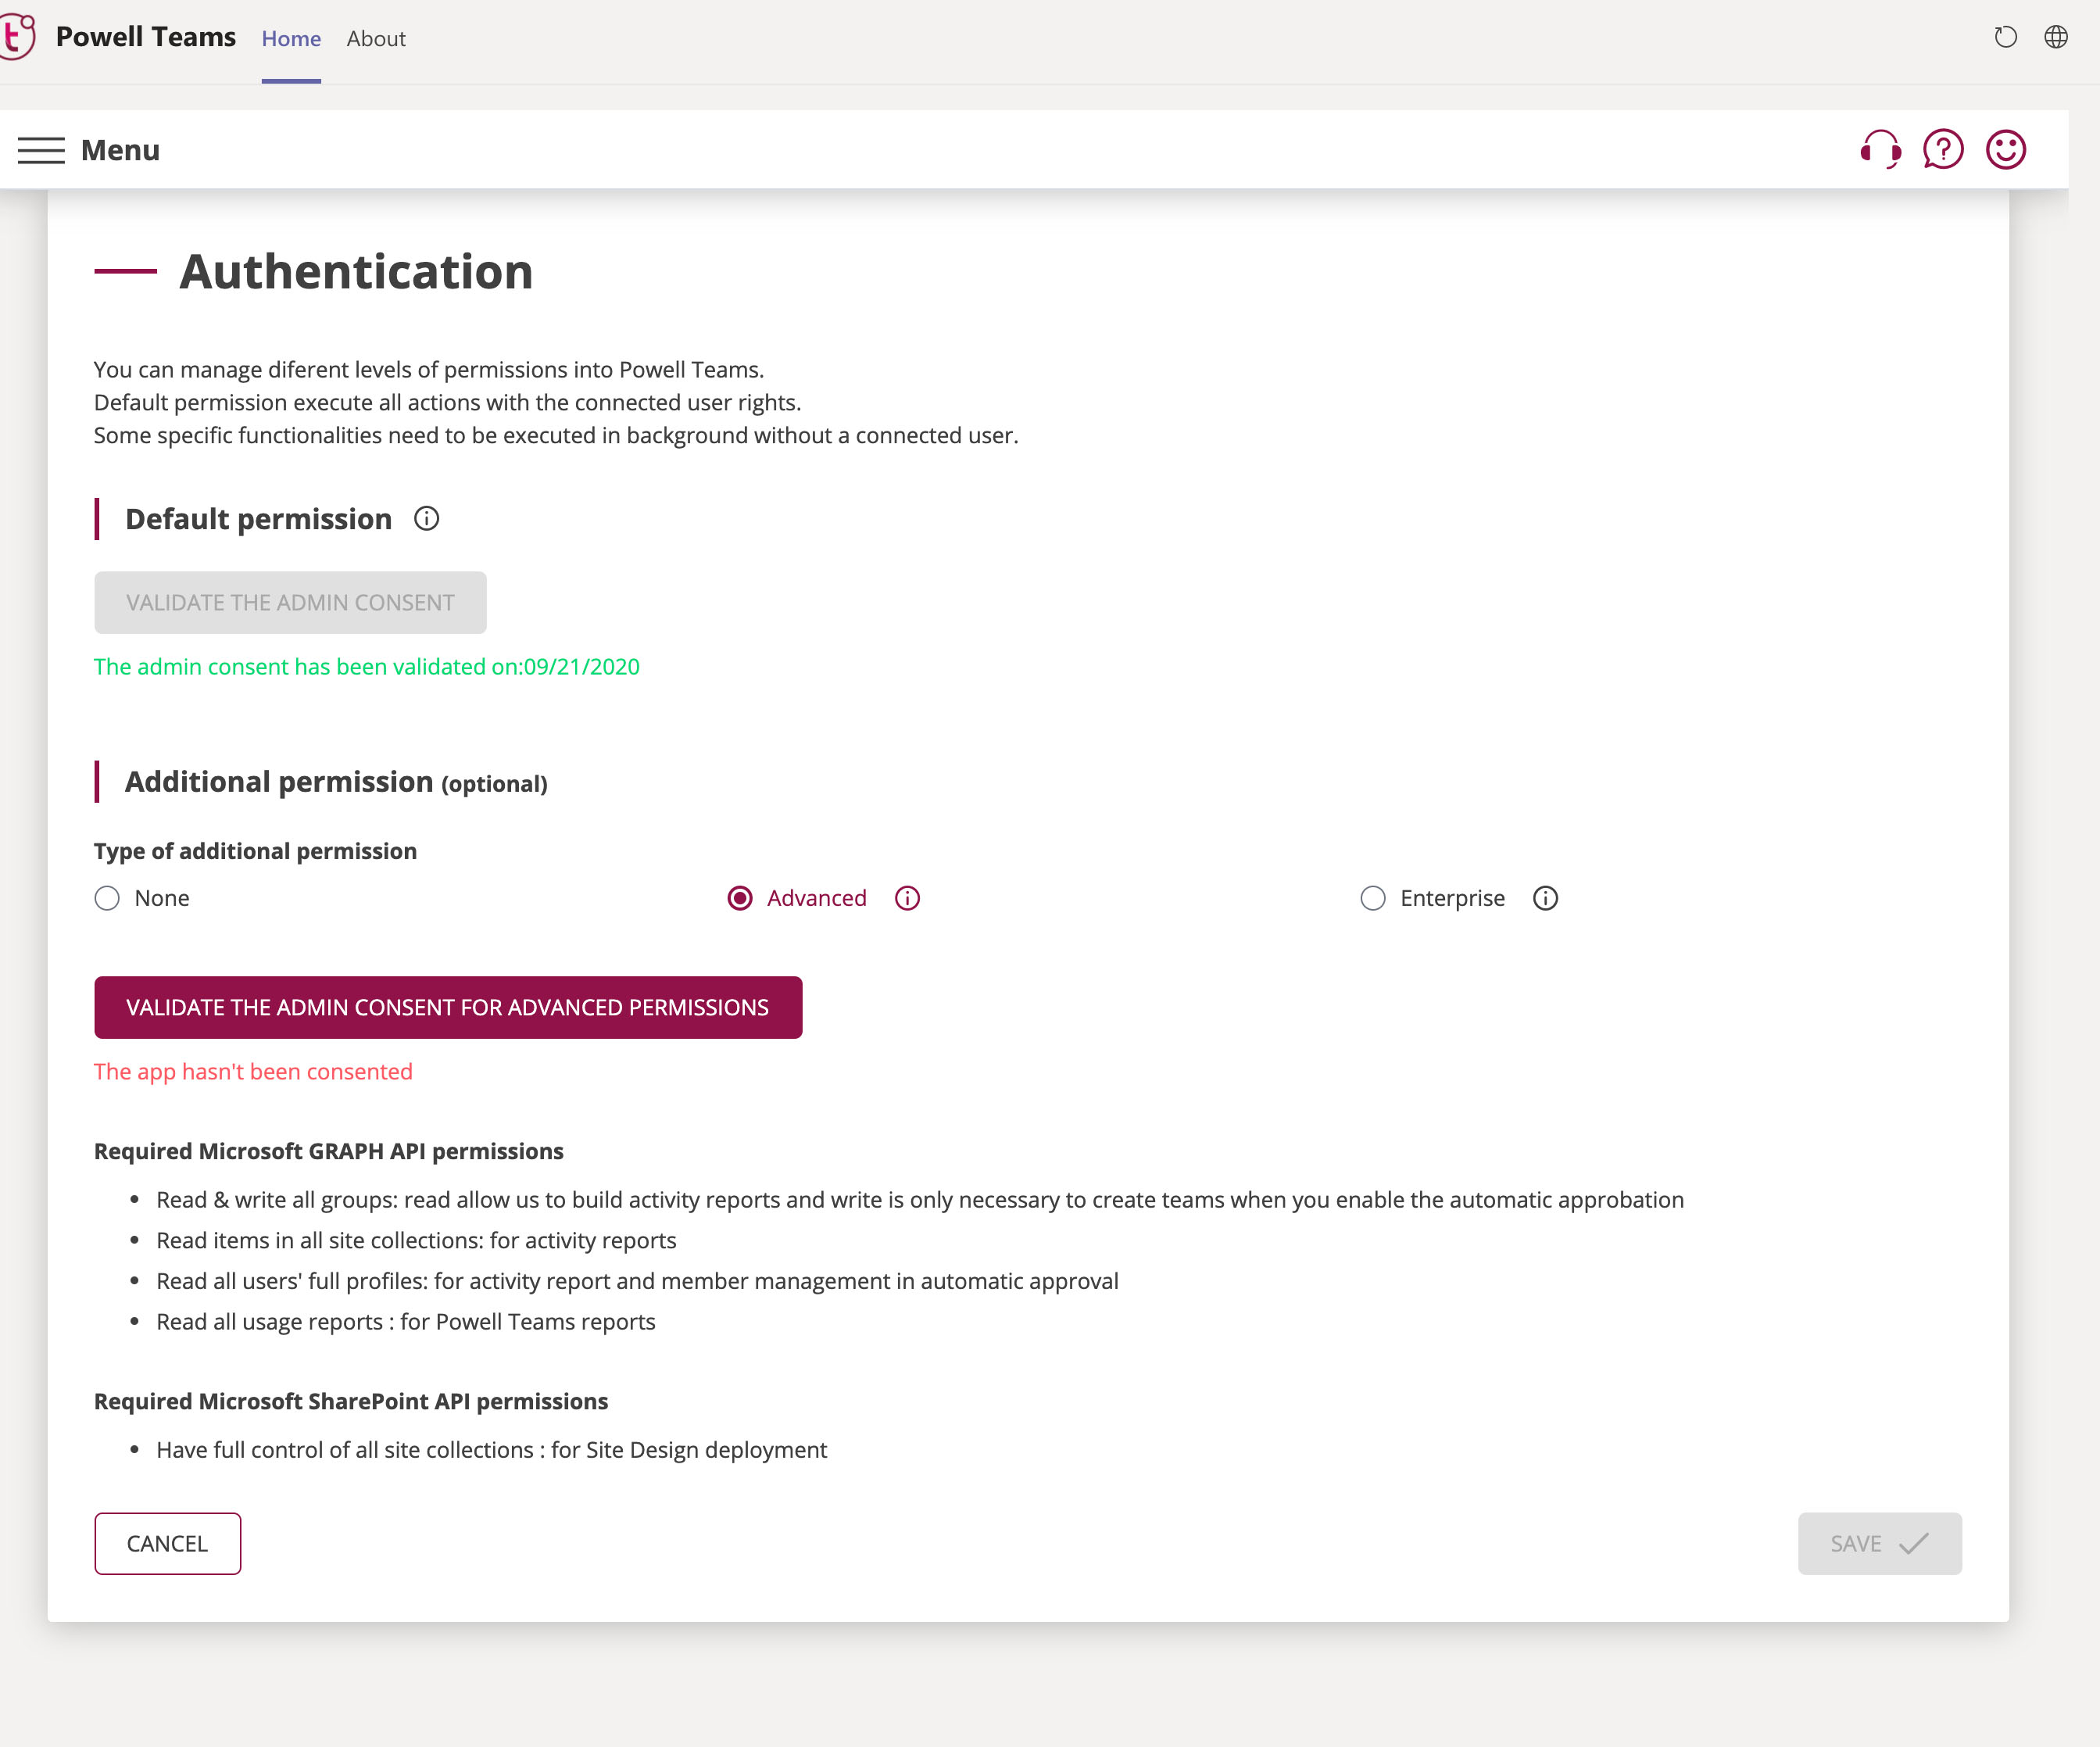
Task: Click the admin consent validated date message
Action: (x=367, y=667)
